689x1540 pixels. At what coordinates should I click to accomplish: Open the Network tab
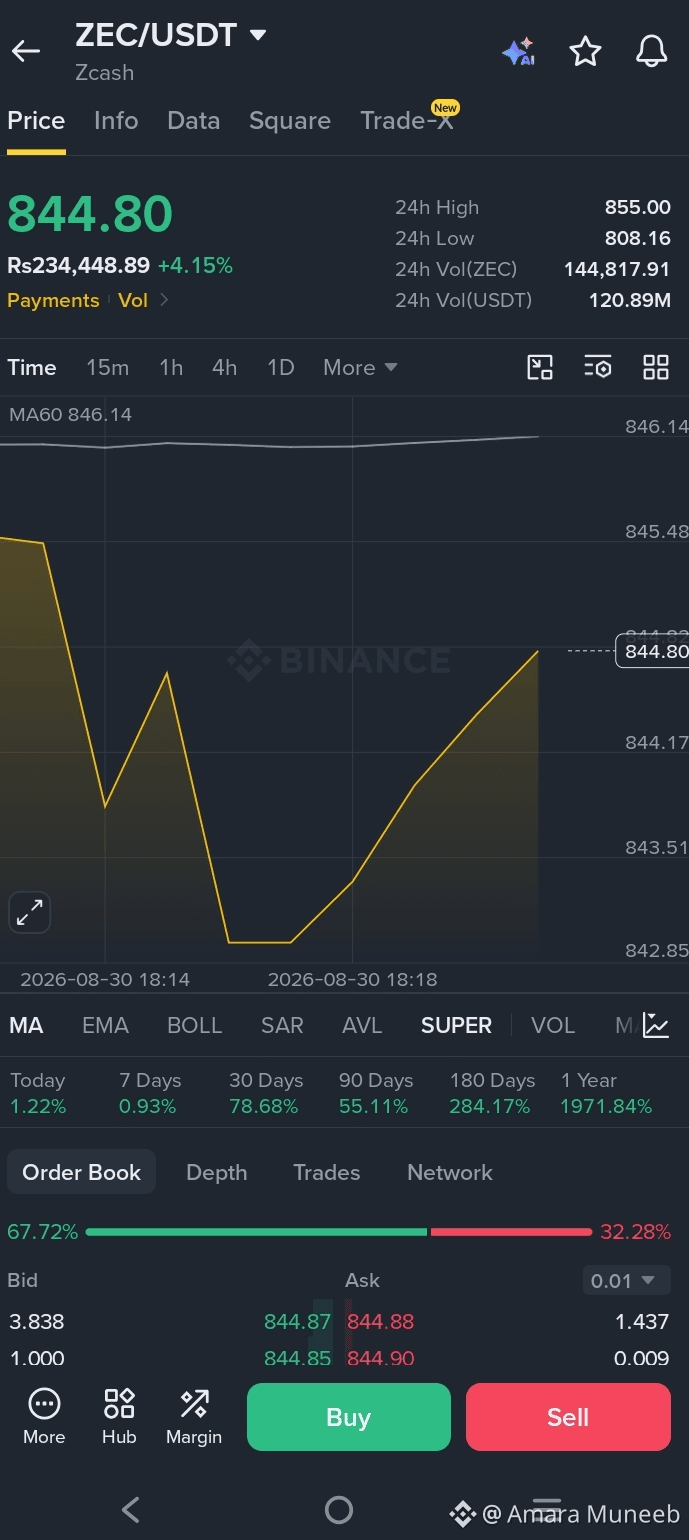[450, 1172]
